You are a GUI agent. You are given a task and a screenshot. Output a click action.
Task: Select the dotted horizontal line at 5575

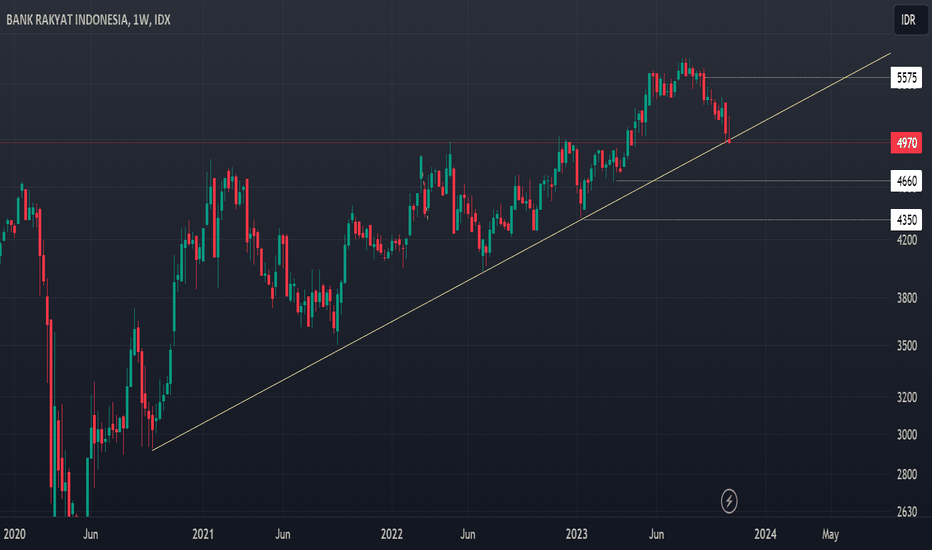point(796,78)
